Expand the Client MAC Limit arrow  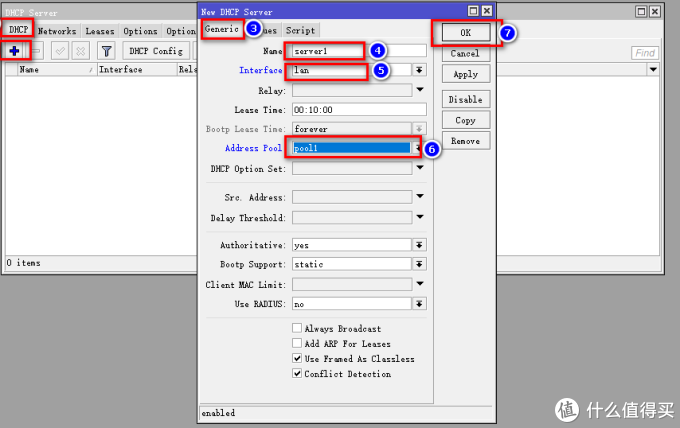(x=420, y=284)
